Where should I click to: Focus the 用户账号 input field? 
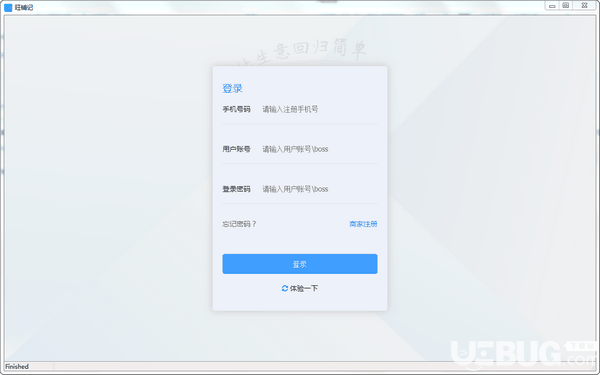point(319,149)
